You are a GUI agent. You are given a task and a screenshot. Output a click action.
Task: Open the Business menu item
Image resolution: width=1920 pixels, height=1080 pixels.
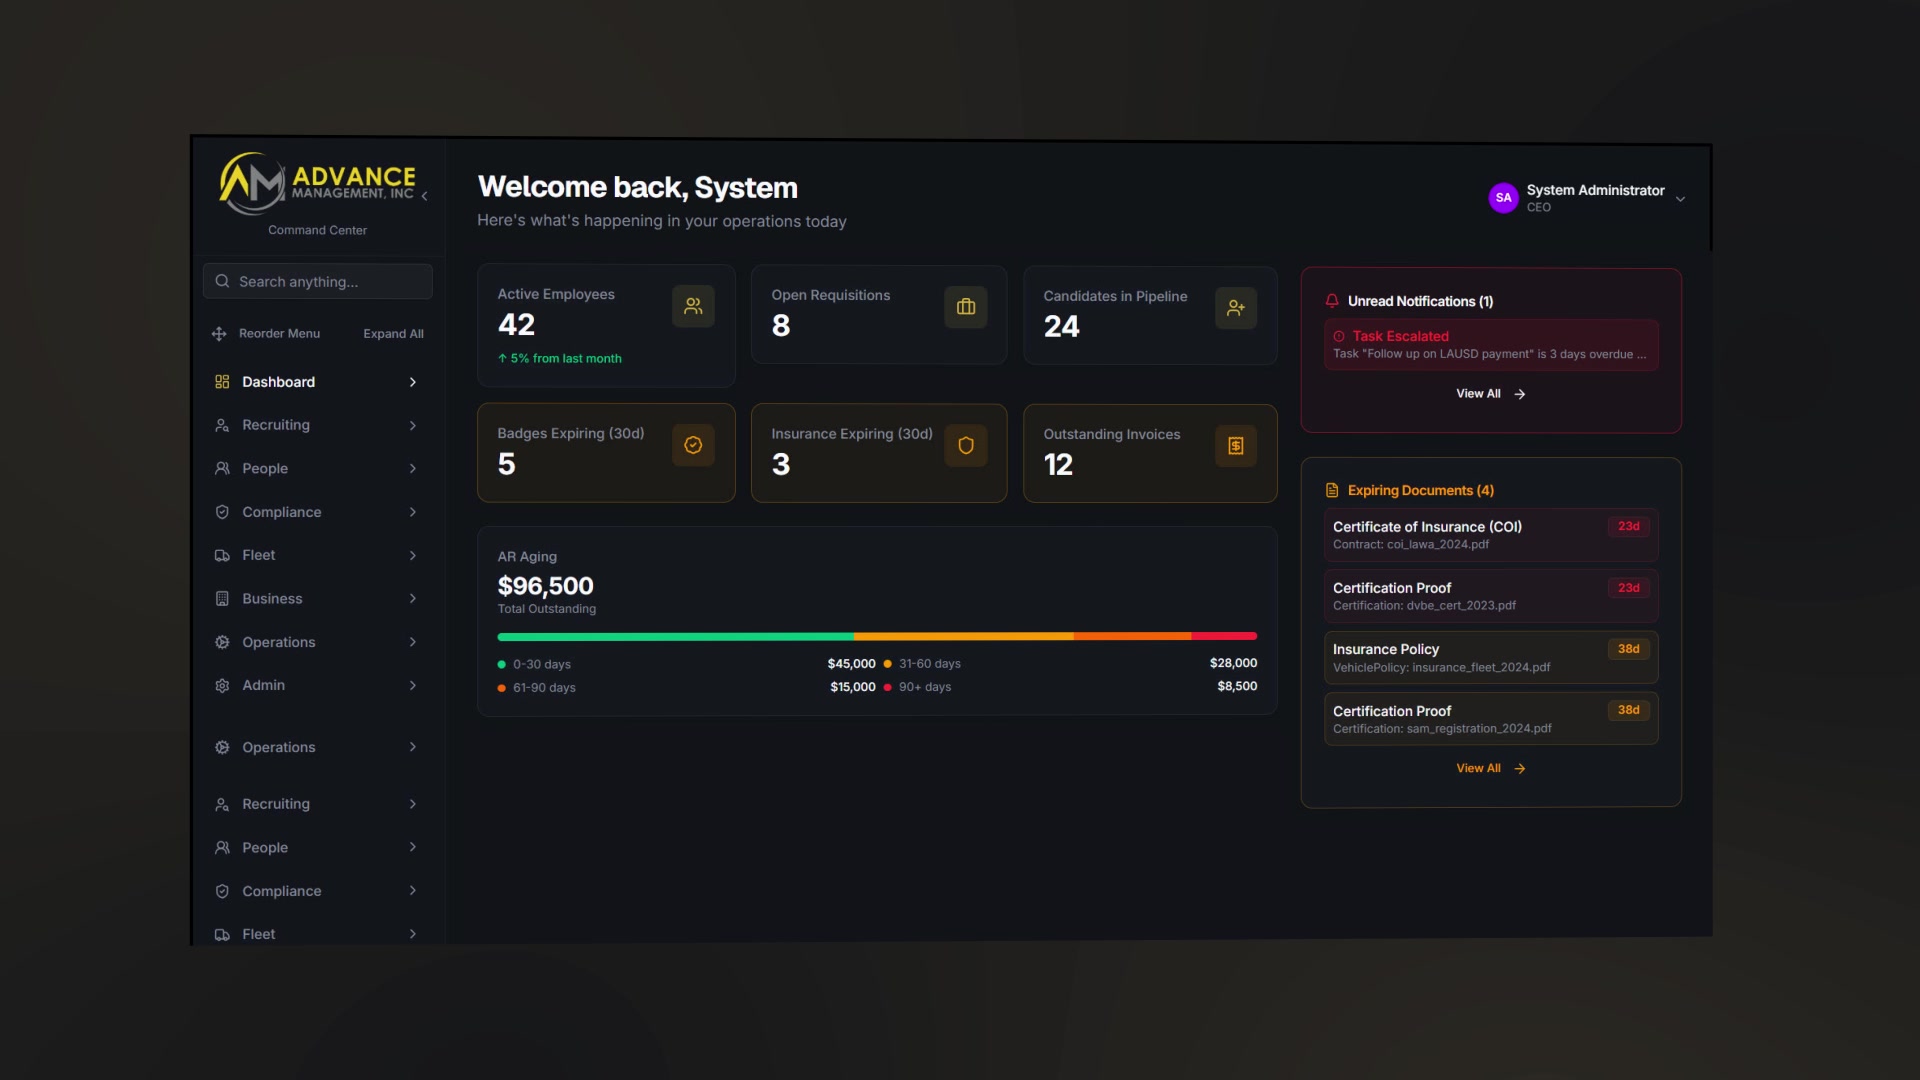317,599
